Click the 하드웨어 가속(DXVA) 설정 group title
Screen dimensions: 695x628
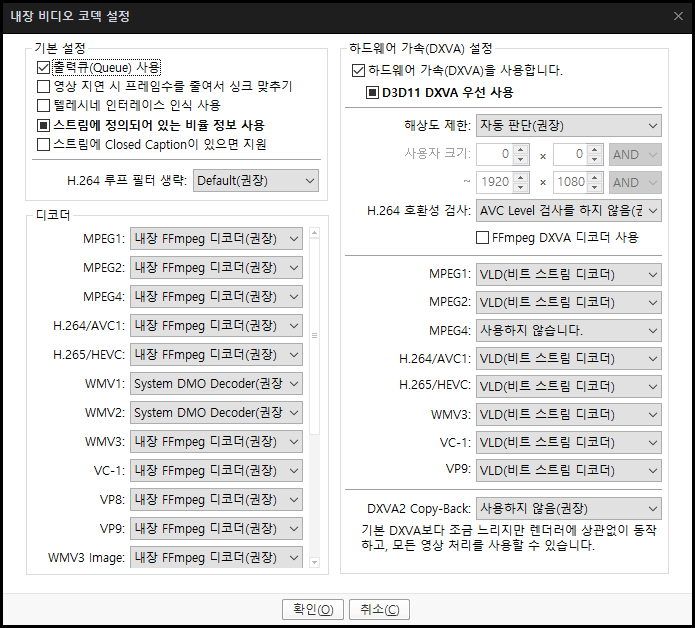421,48
